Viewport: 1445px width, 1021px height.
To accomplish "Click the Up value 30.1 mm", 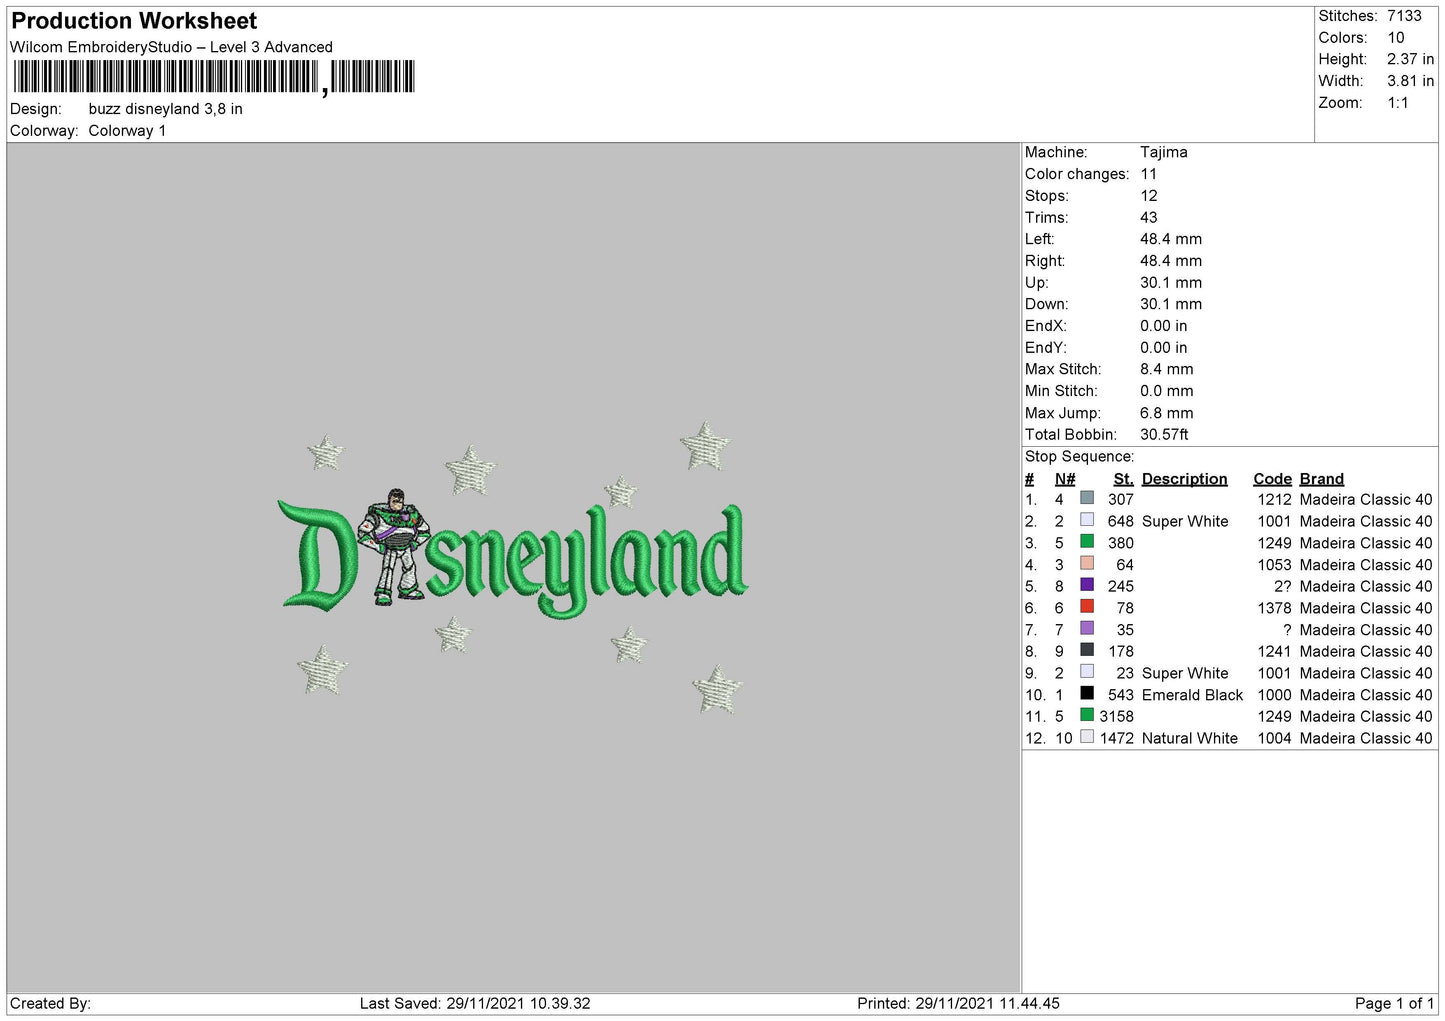I will tap(1171, 283).
